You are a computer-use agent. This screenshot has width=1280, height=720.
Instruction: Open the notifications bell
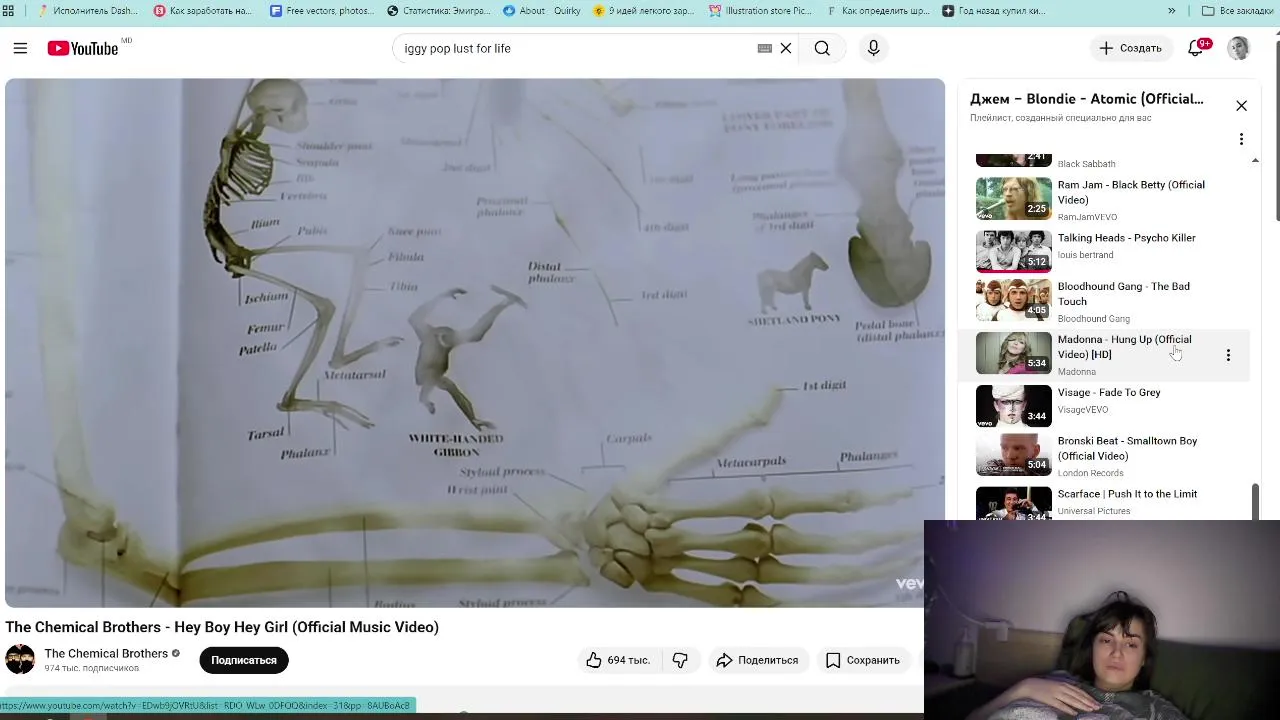click(x=1196, y=48)
